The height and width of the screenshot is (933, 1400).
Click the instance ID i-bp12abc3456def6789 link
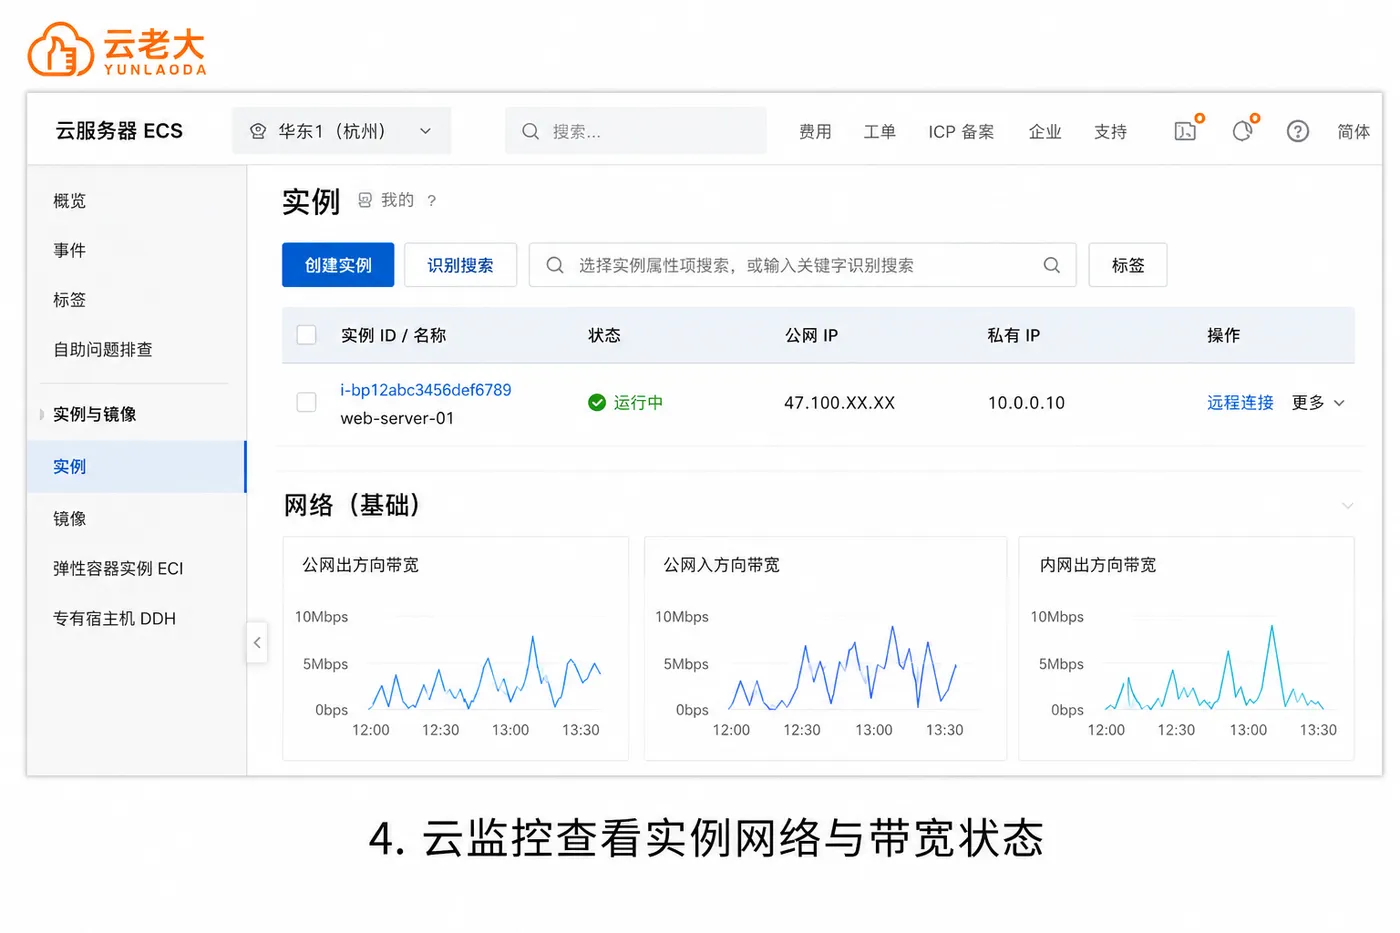425,390
